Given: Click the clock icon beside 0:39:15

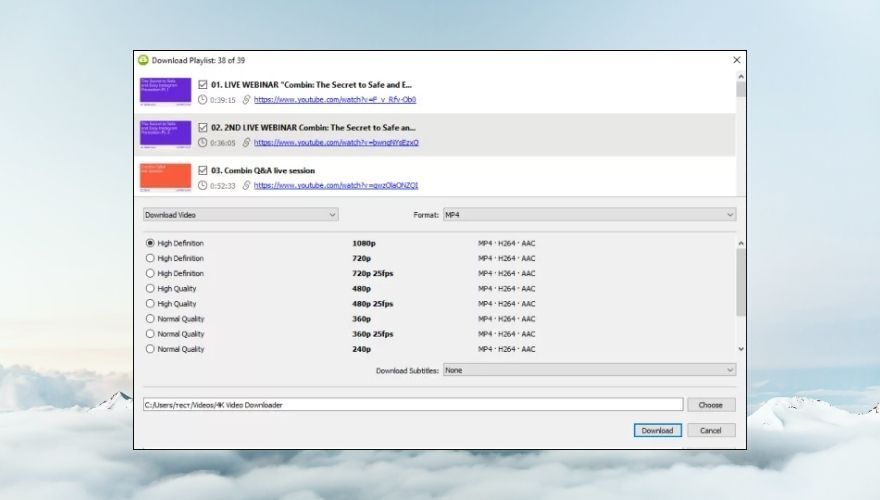Looking at the screenshot, I should [203, 100].
